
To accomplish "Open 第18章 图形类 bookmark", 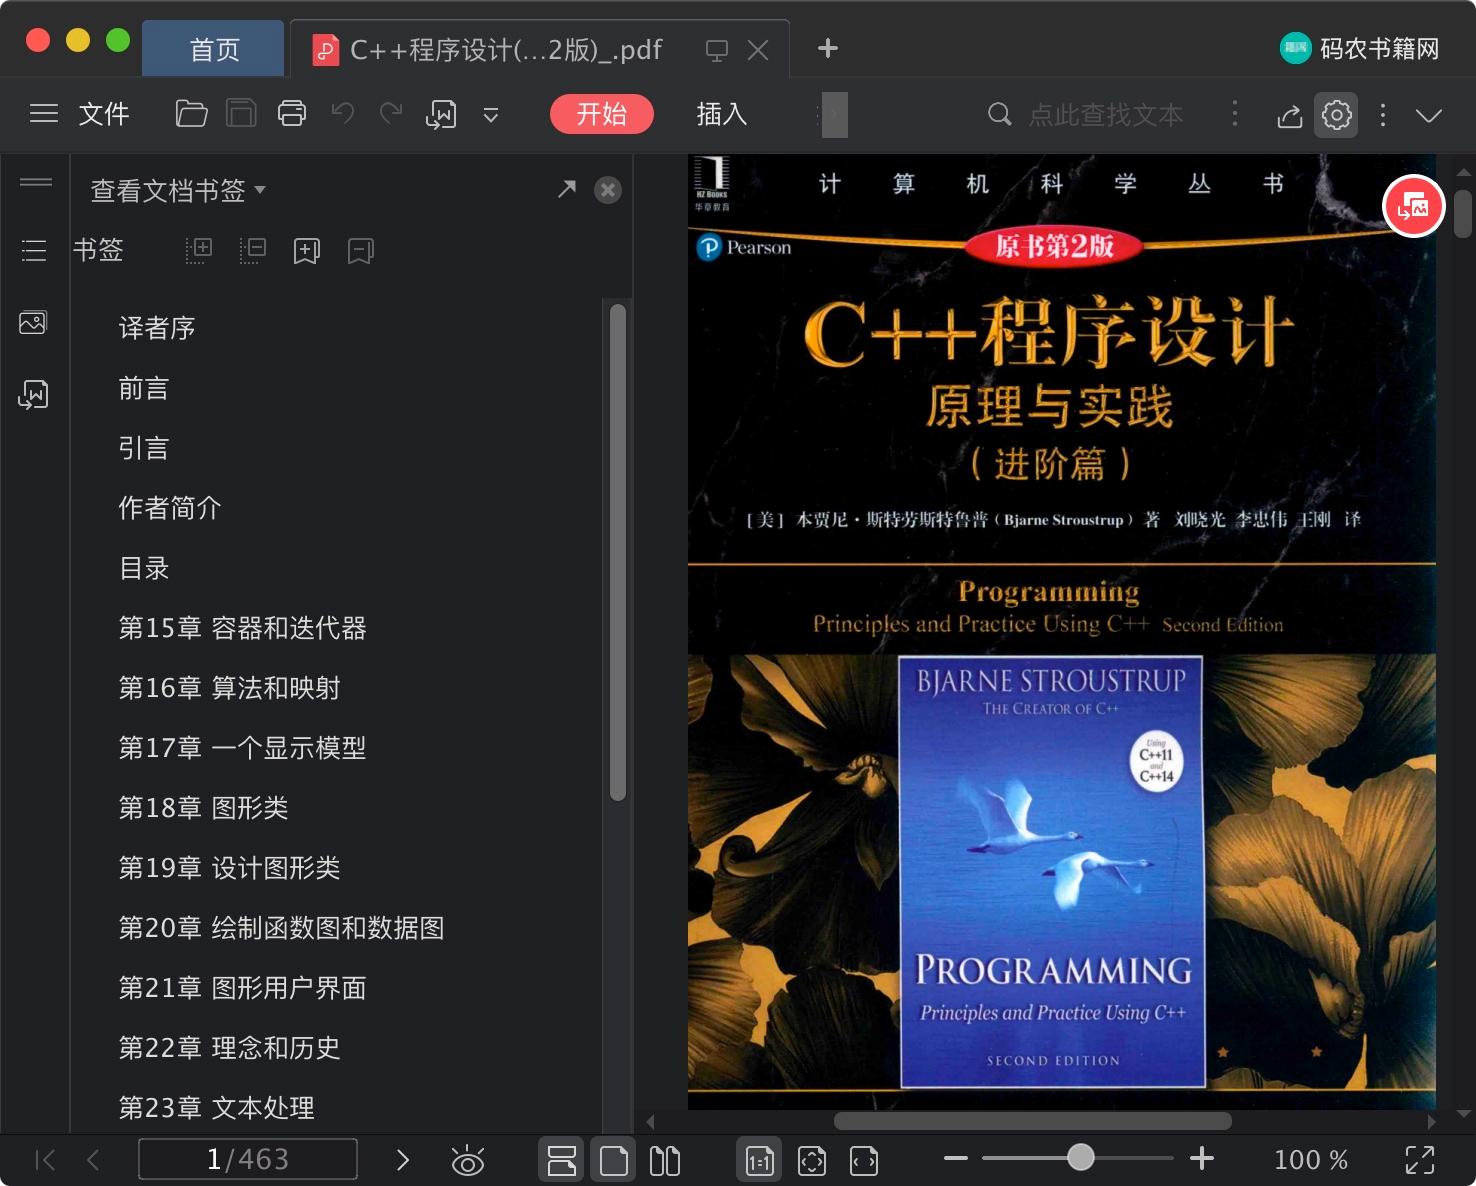I will (204, 808).
